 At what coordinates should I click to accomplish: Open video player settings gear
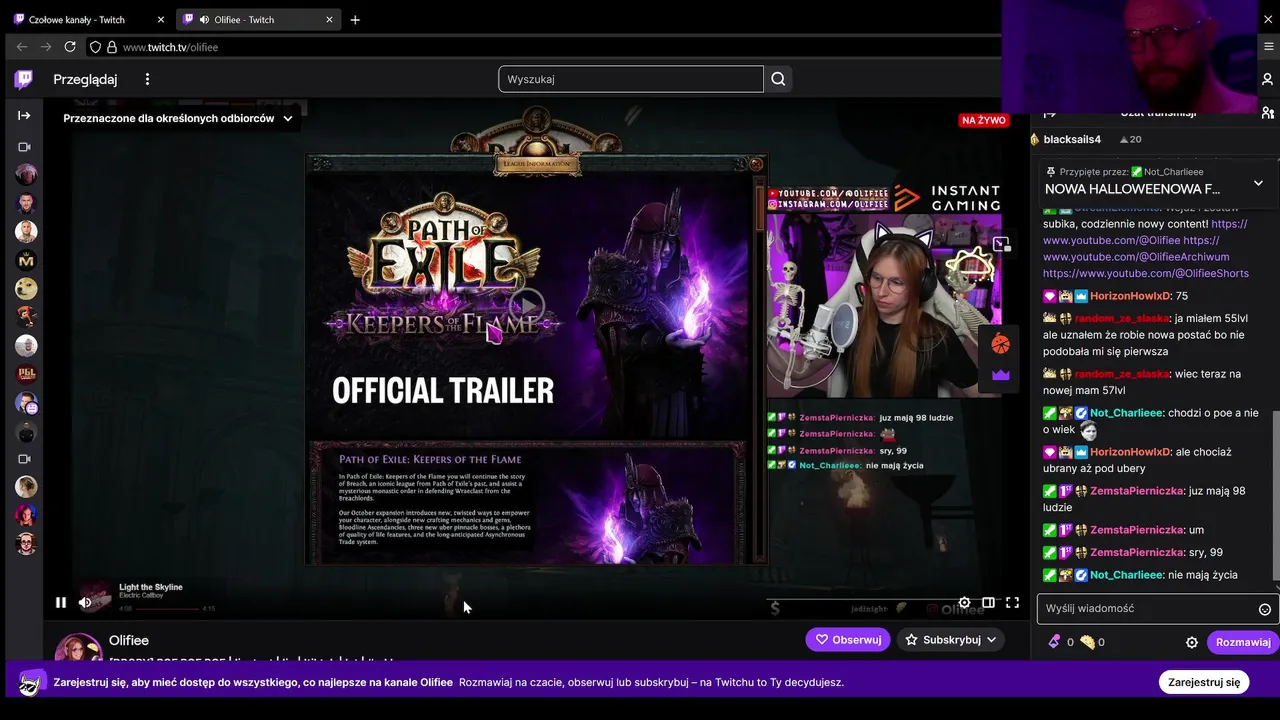pos(964,603)
